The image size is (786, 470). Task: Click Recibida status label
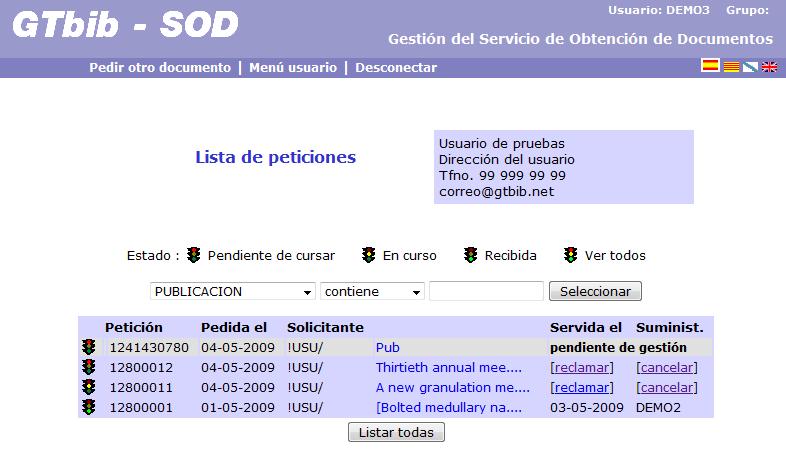(x=510, y=256)
